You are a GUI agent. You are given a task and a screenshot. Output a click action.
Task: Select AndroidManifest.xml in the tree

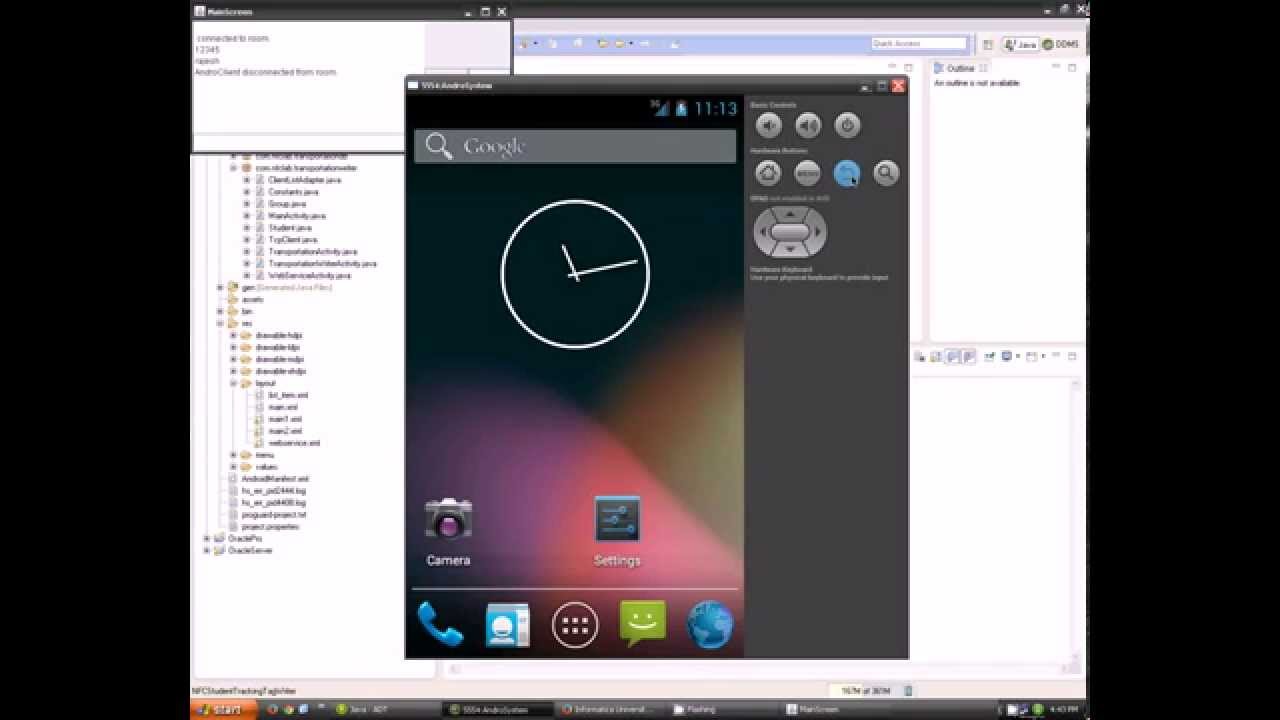point(275,479)
